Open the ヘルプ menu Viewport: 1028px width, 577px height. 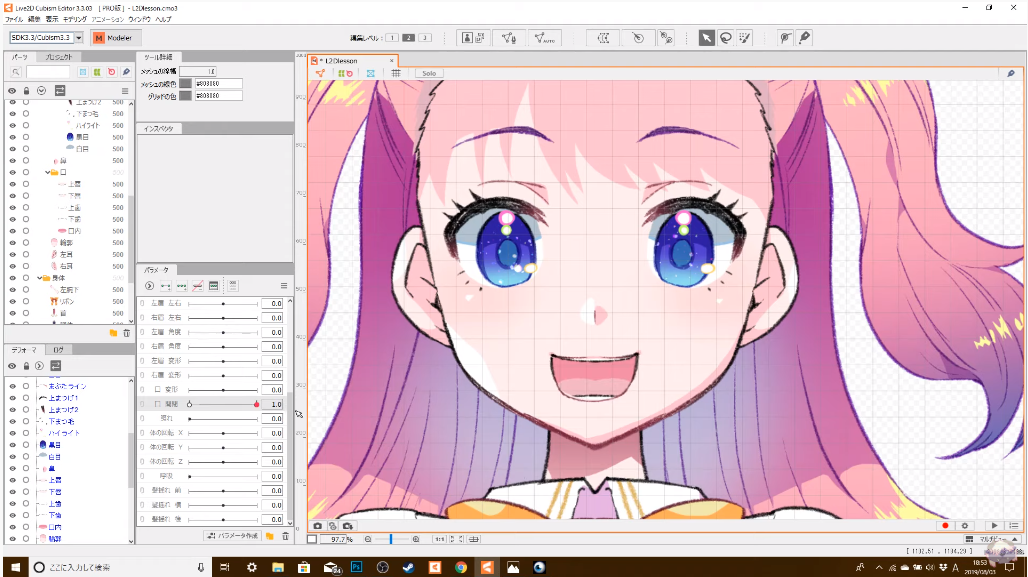pos(163,20)
